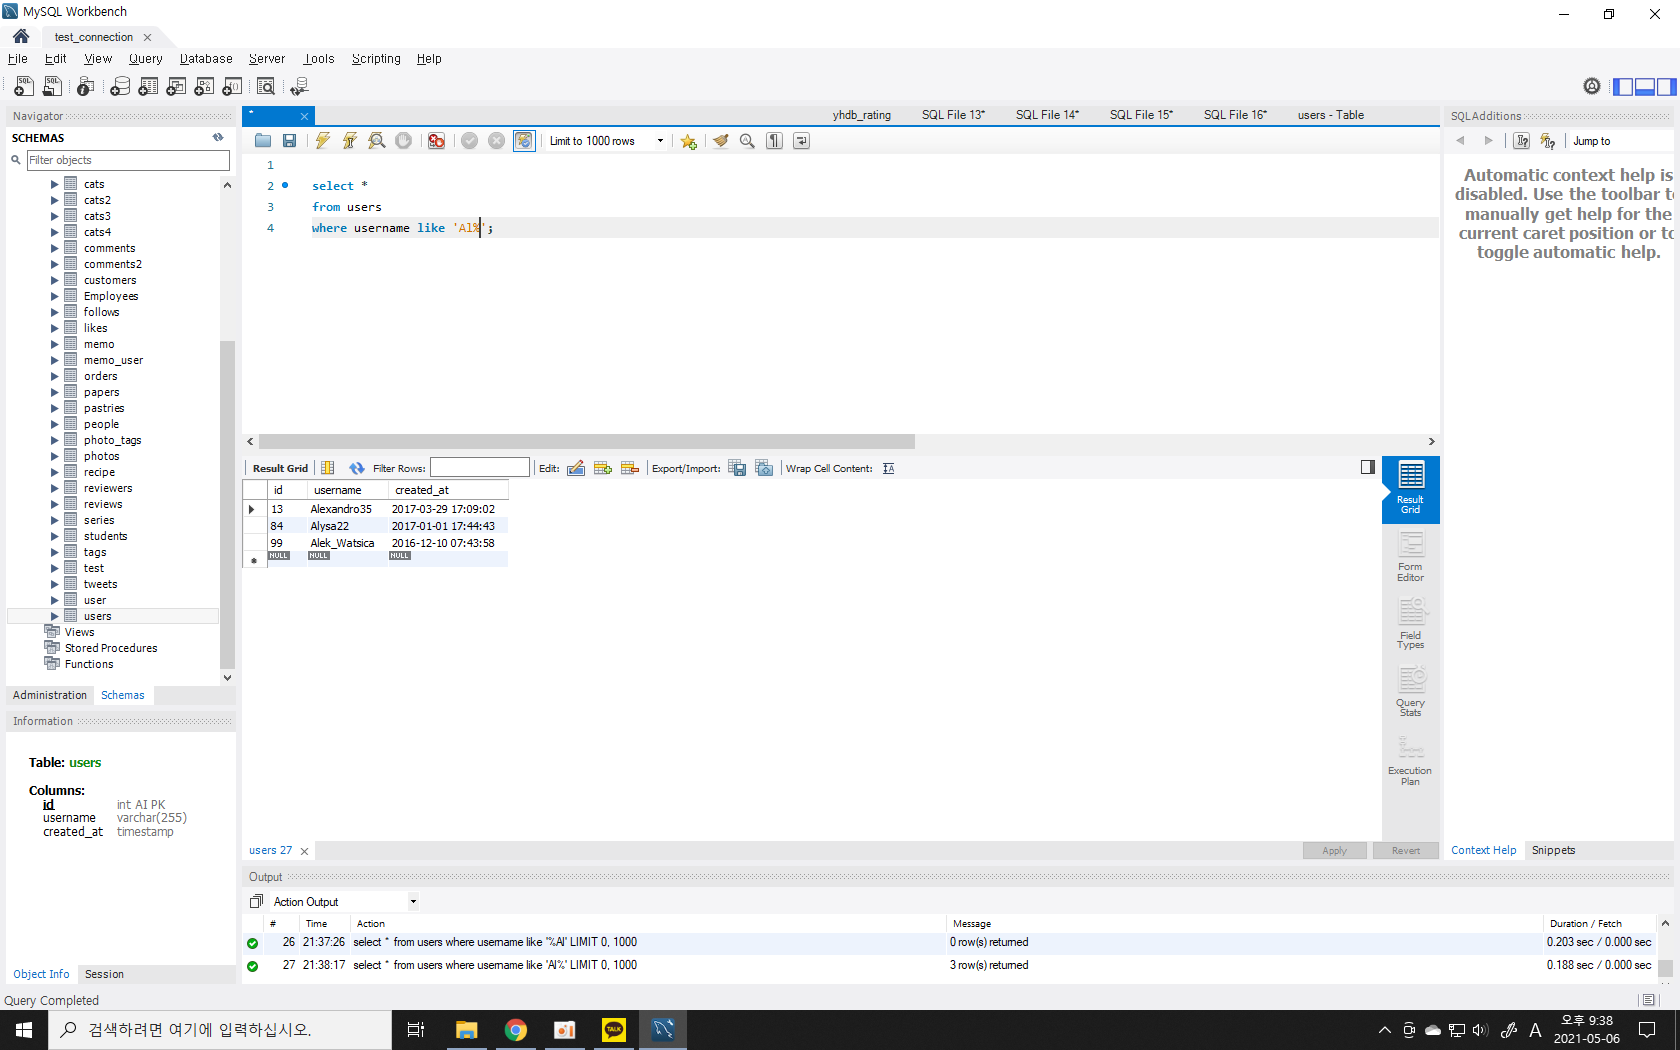Open the Query Stats view
Screen dimensions: 1680x1050
click(1410, 692)
